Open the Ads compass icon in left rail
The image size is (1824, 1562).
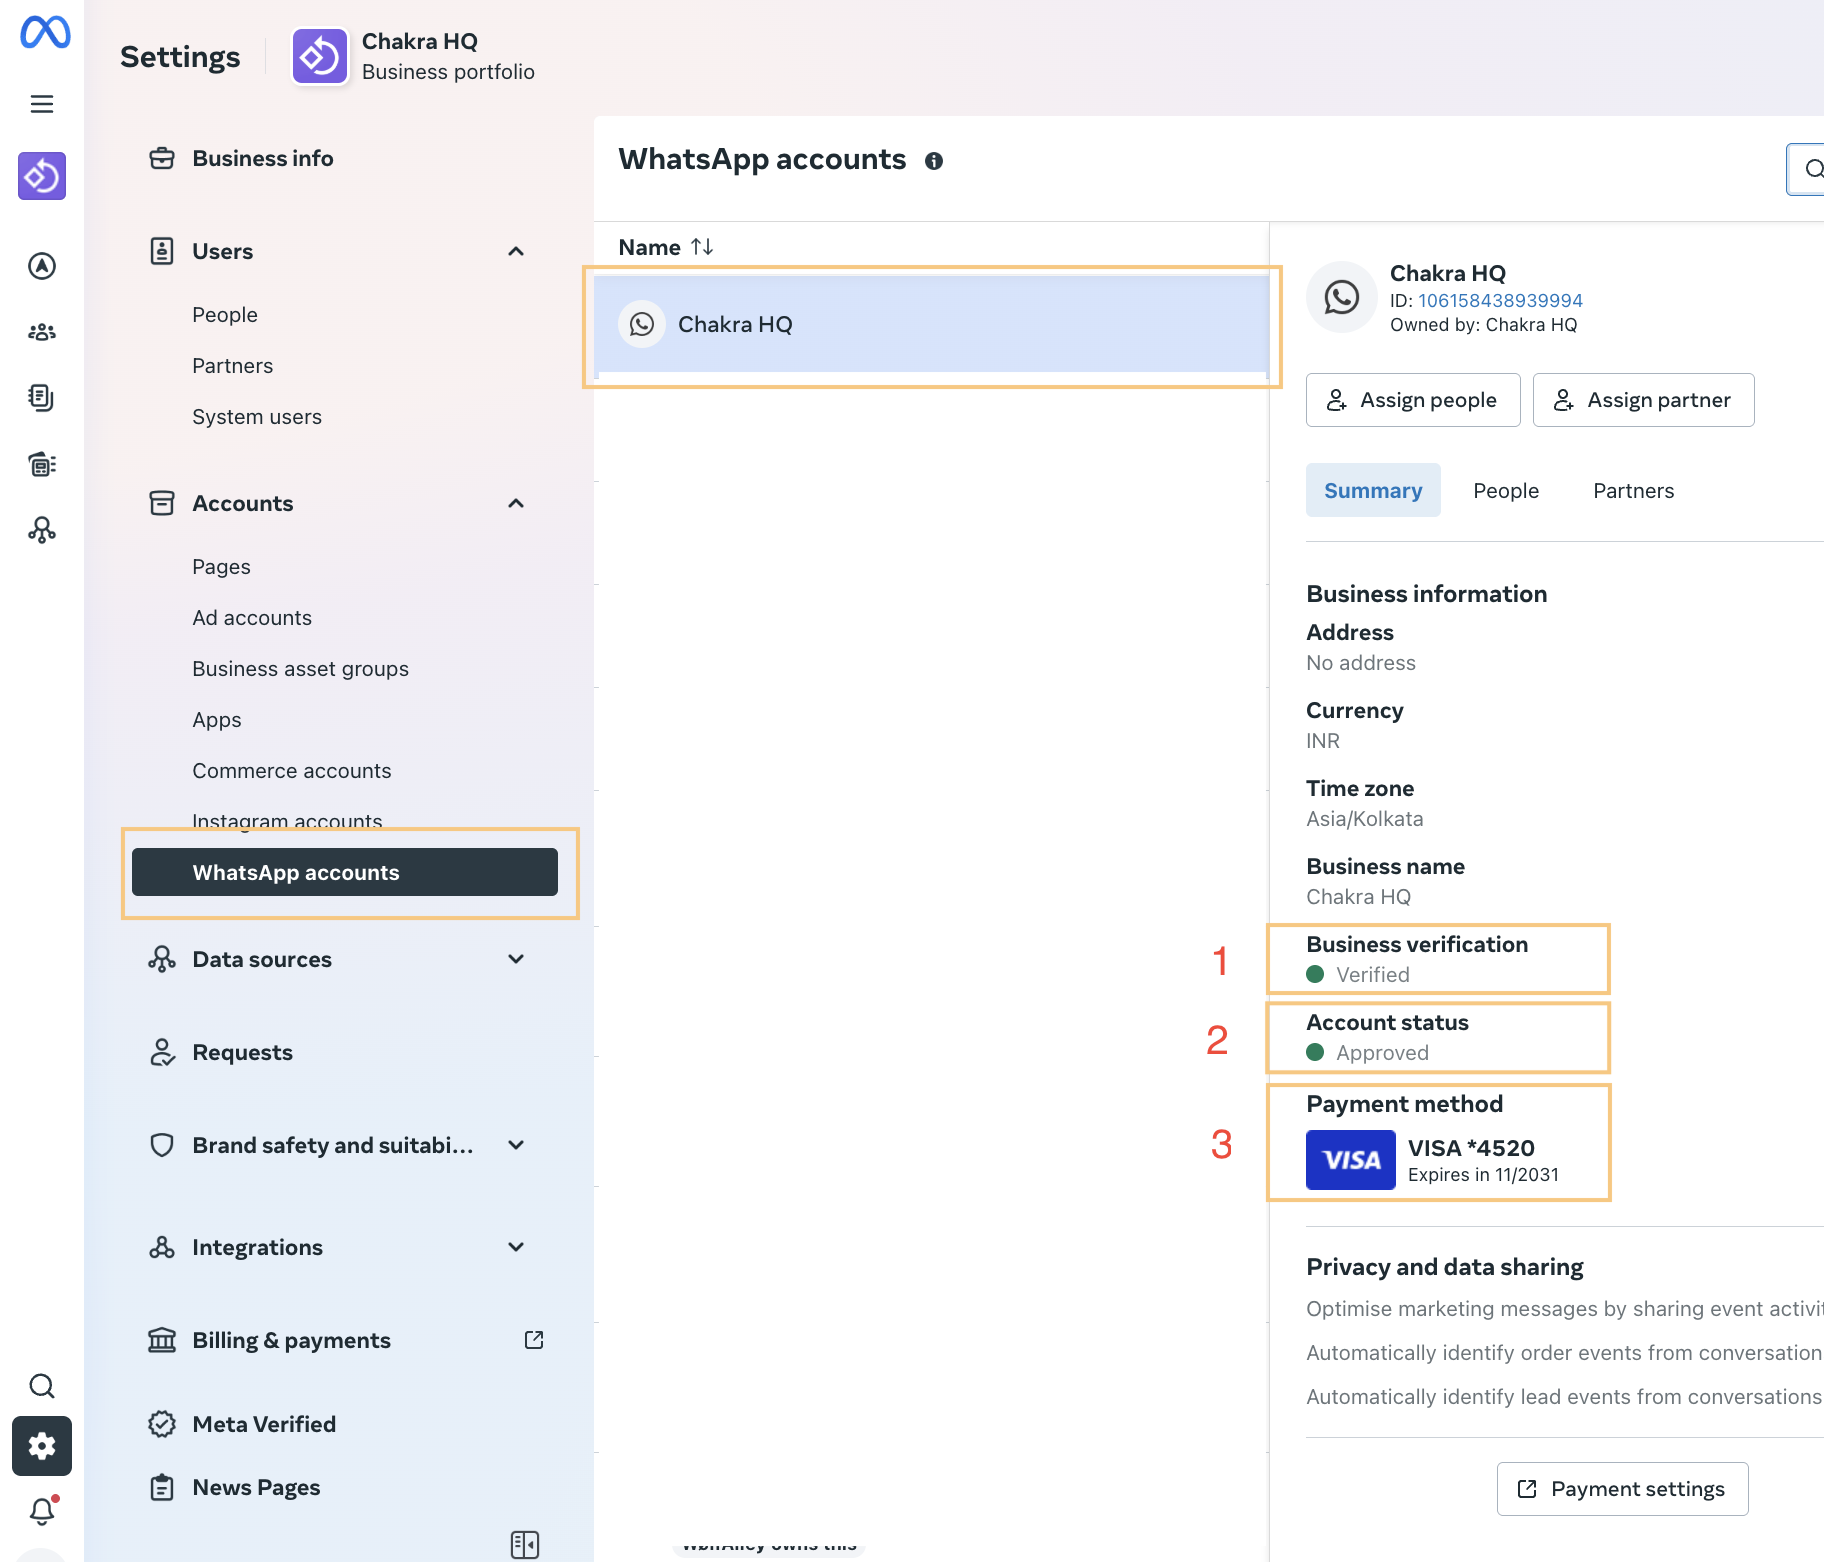coord(42,266)
